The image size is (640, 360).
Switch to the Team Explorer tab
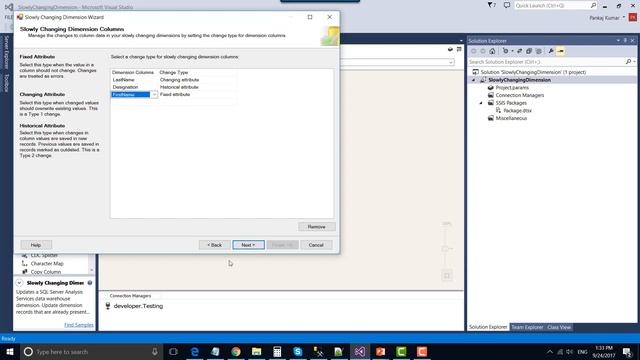point(527,327)
